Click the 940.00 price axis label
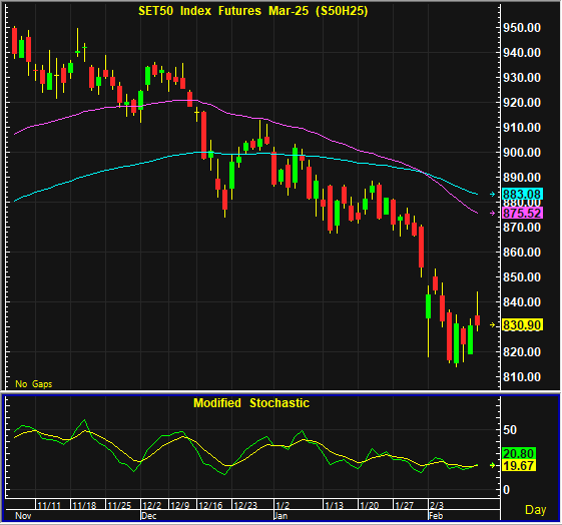 click(x=522, y=53)
